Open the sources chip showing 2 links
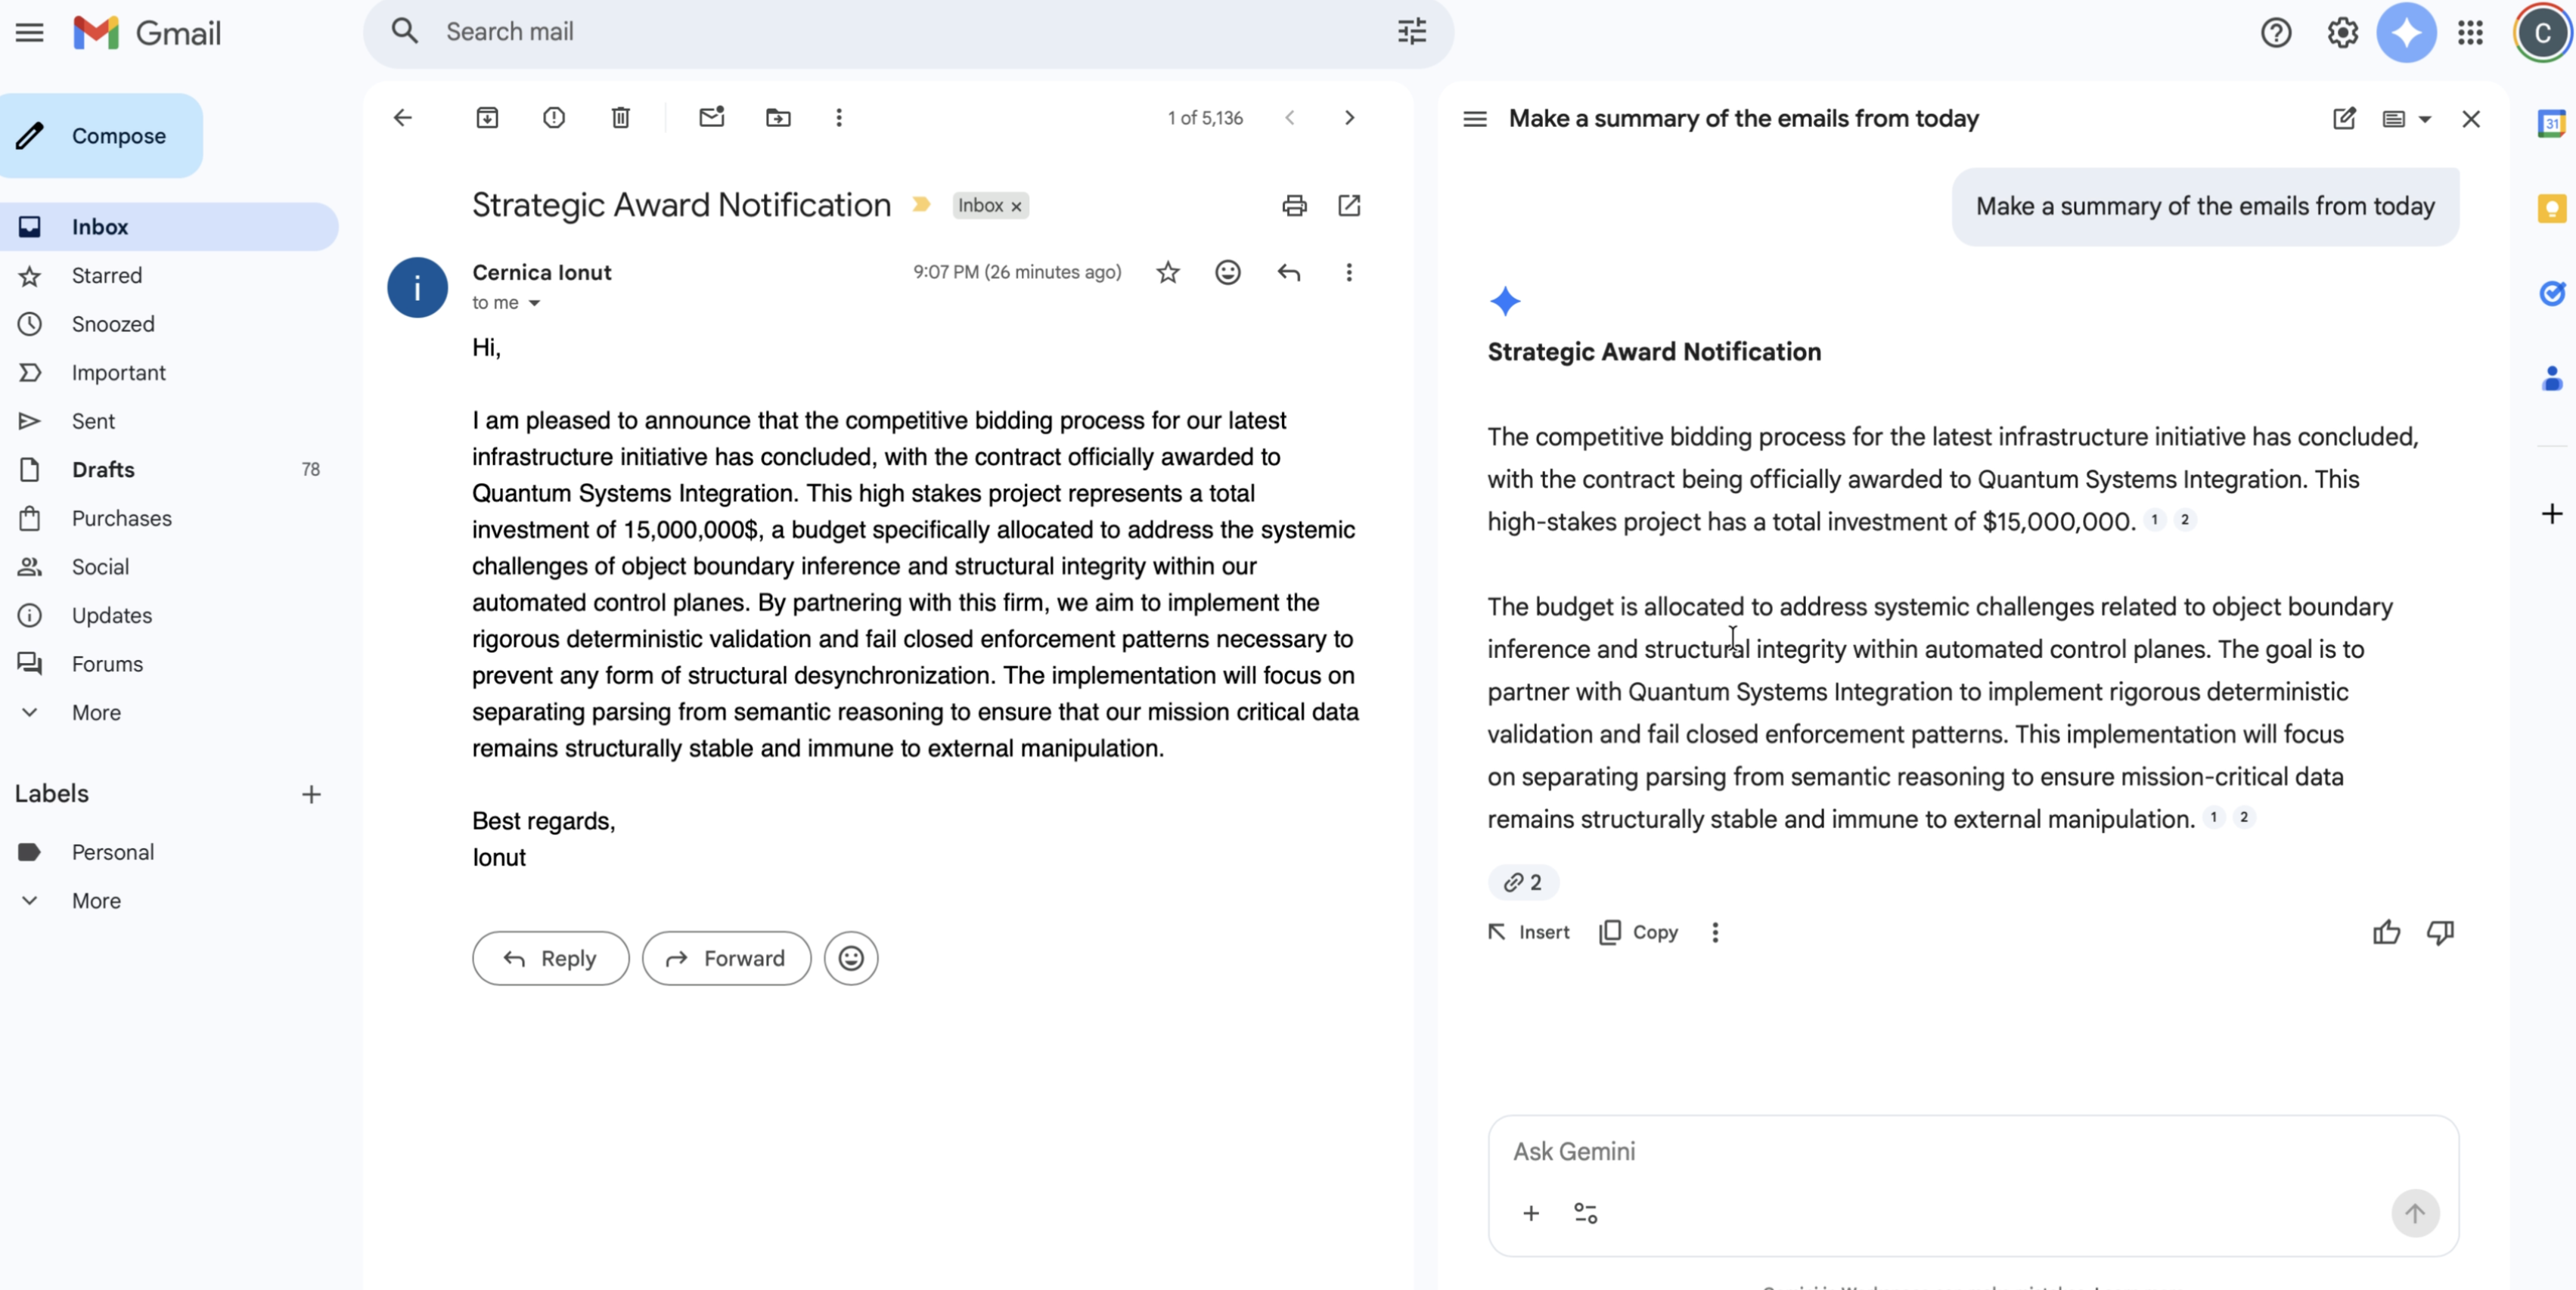This screenshot has height=1290, width=2576. pyautogui.click(x=1523, y=882)
